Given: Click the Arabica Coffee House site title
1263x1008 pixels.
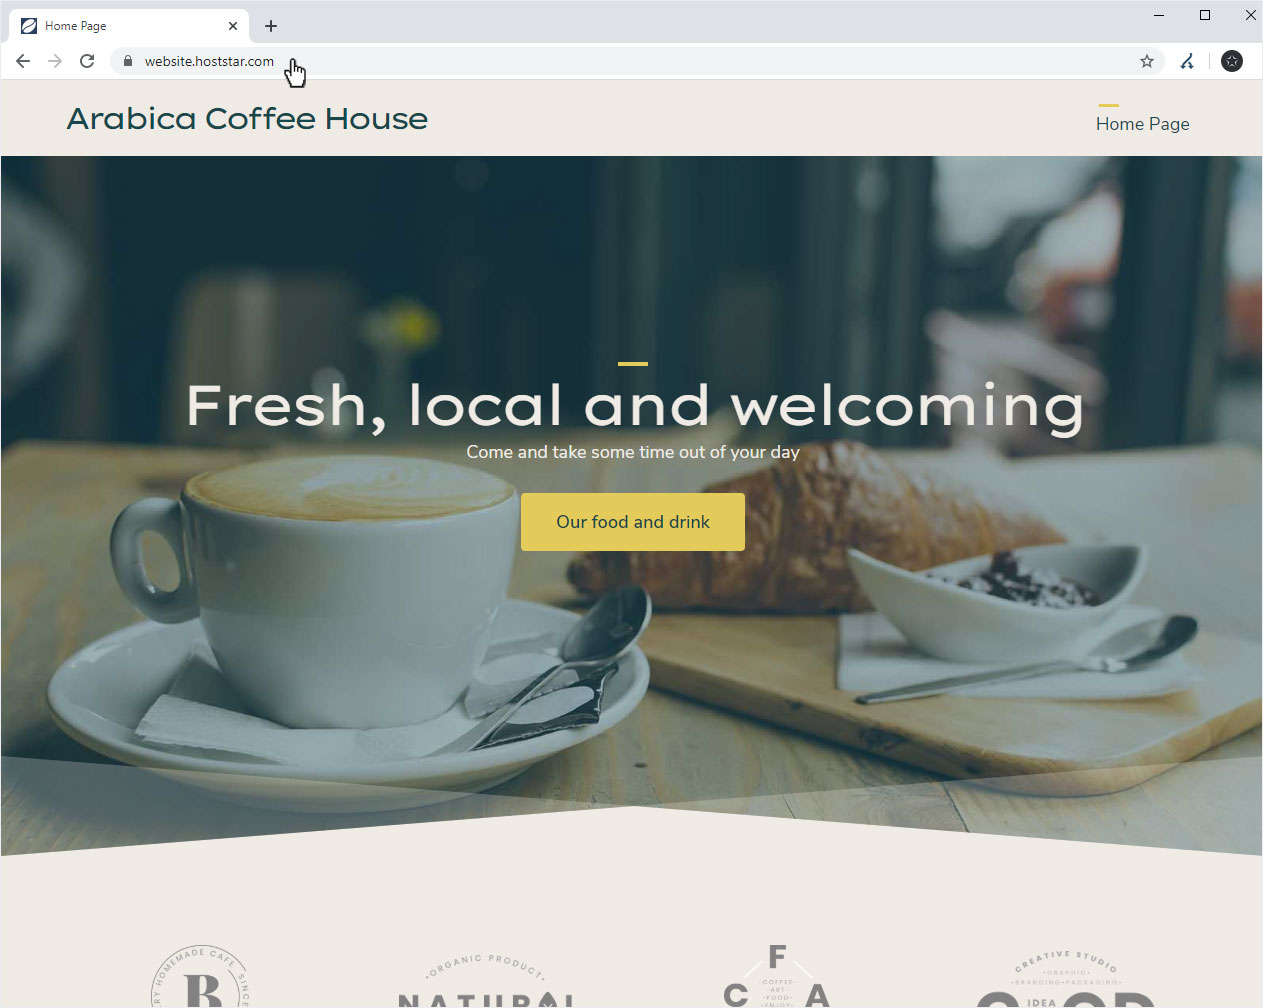Looking at the screenshot, I should 247,119.
